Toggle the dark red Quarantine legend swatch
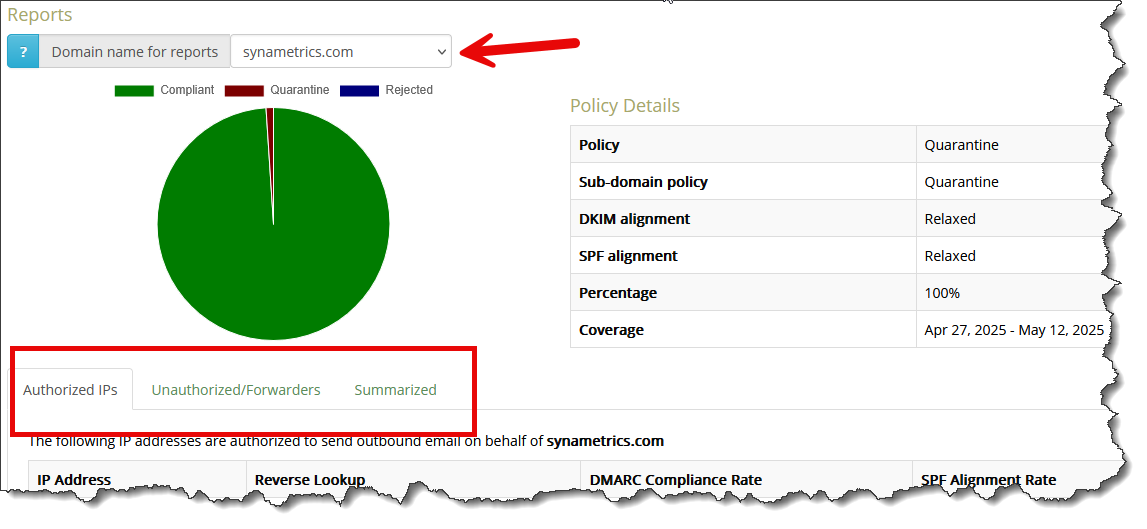The width and height of the screenshot is (1147, 529). [244, 90]
